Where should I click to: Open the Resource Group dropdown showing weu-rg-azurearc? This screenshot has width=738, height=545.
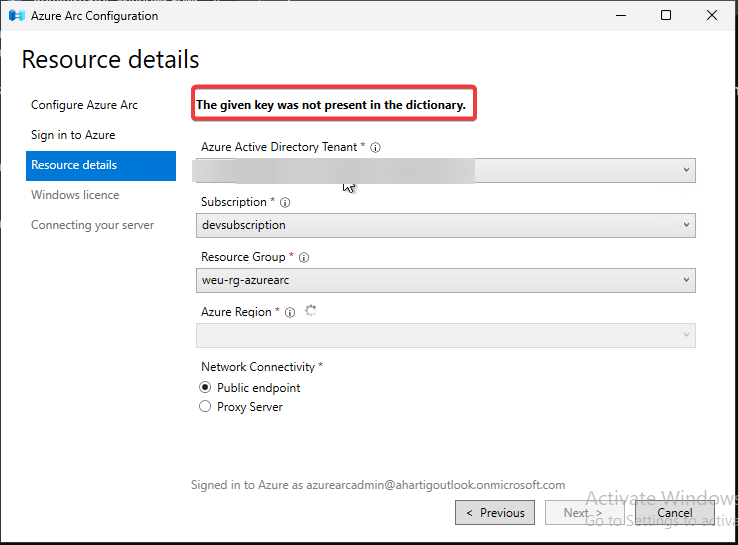445,281
